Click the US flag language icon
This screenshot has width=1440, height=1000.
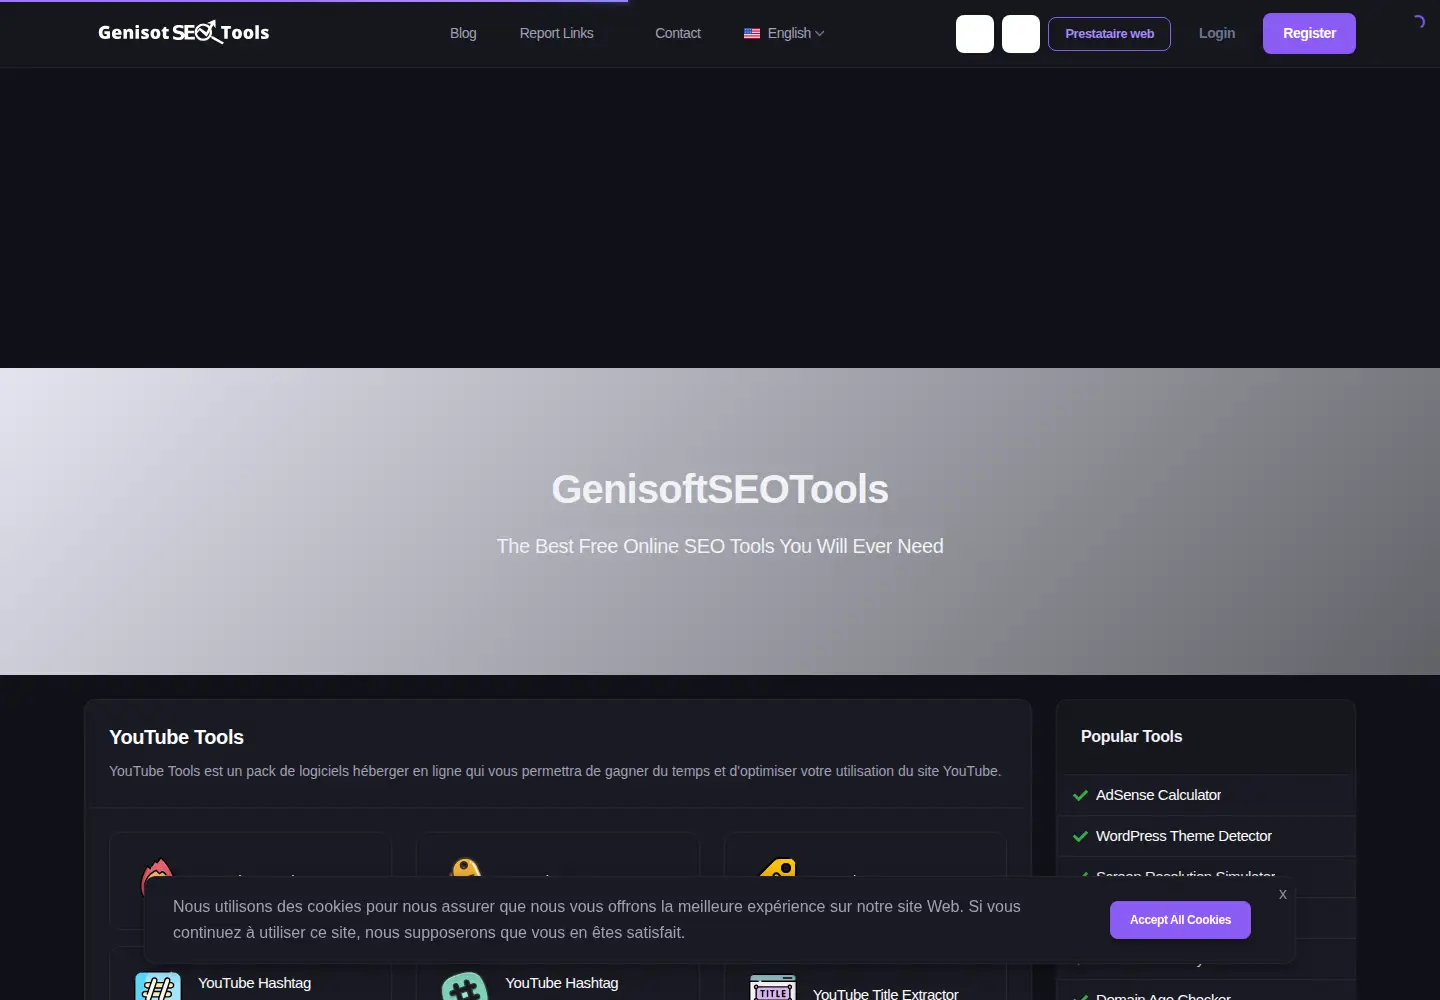pos(752,33)
